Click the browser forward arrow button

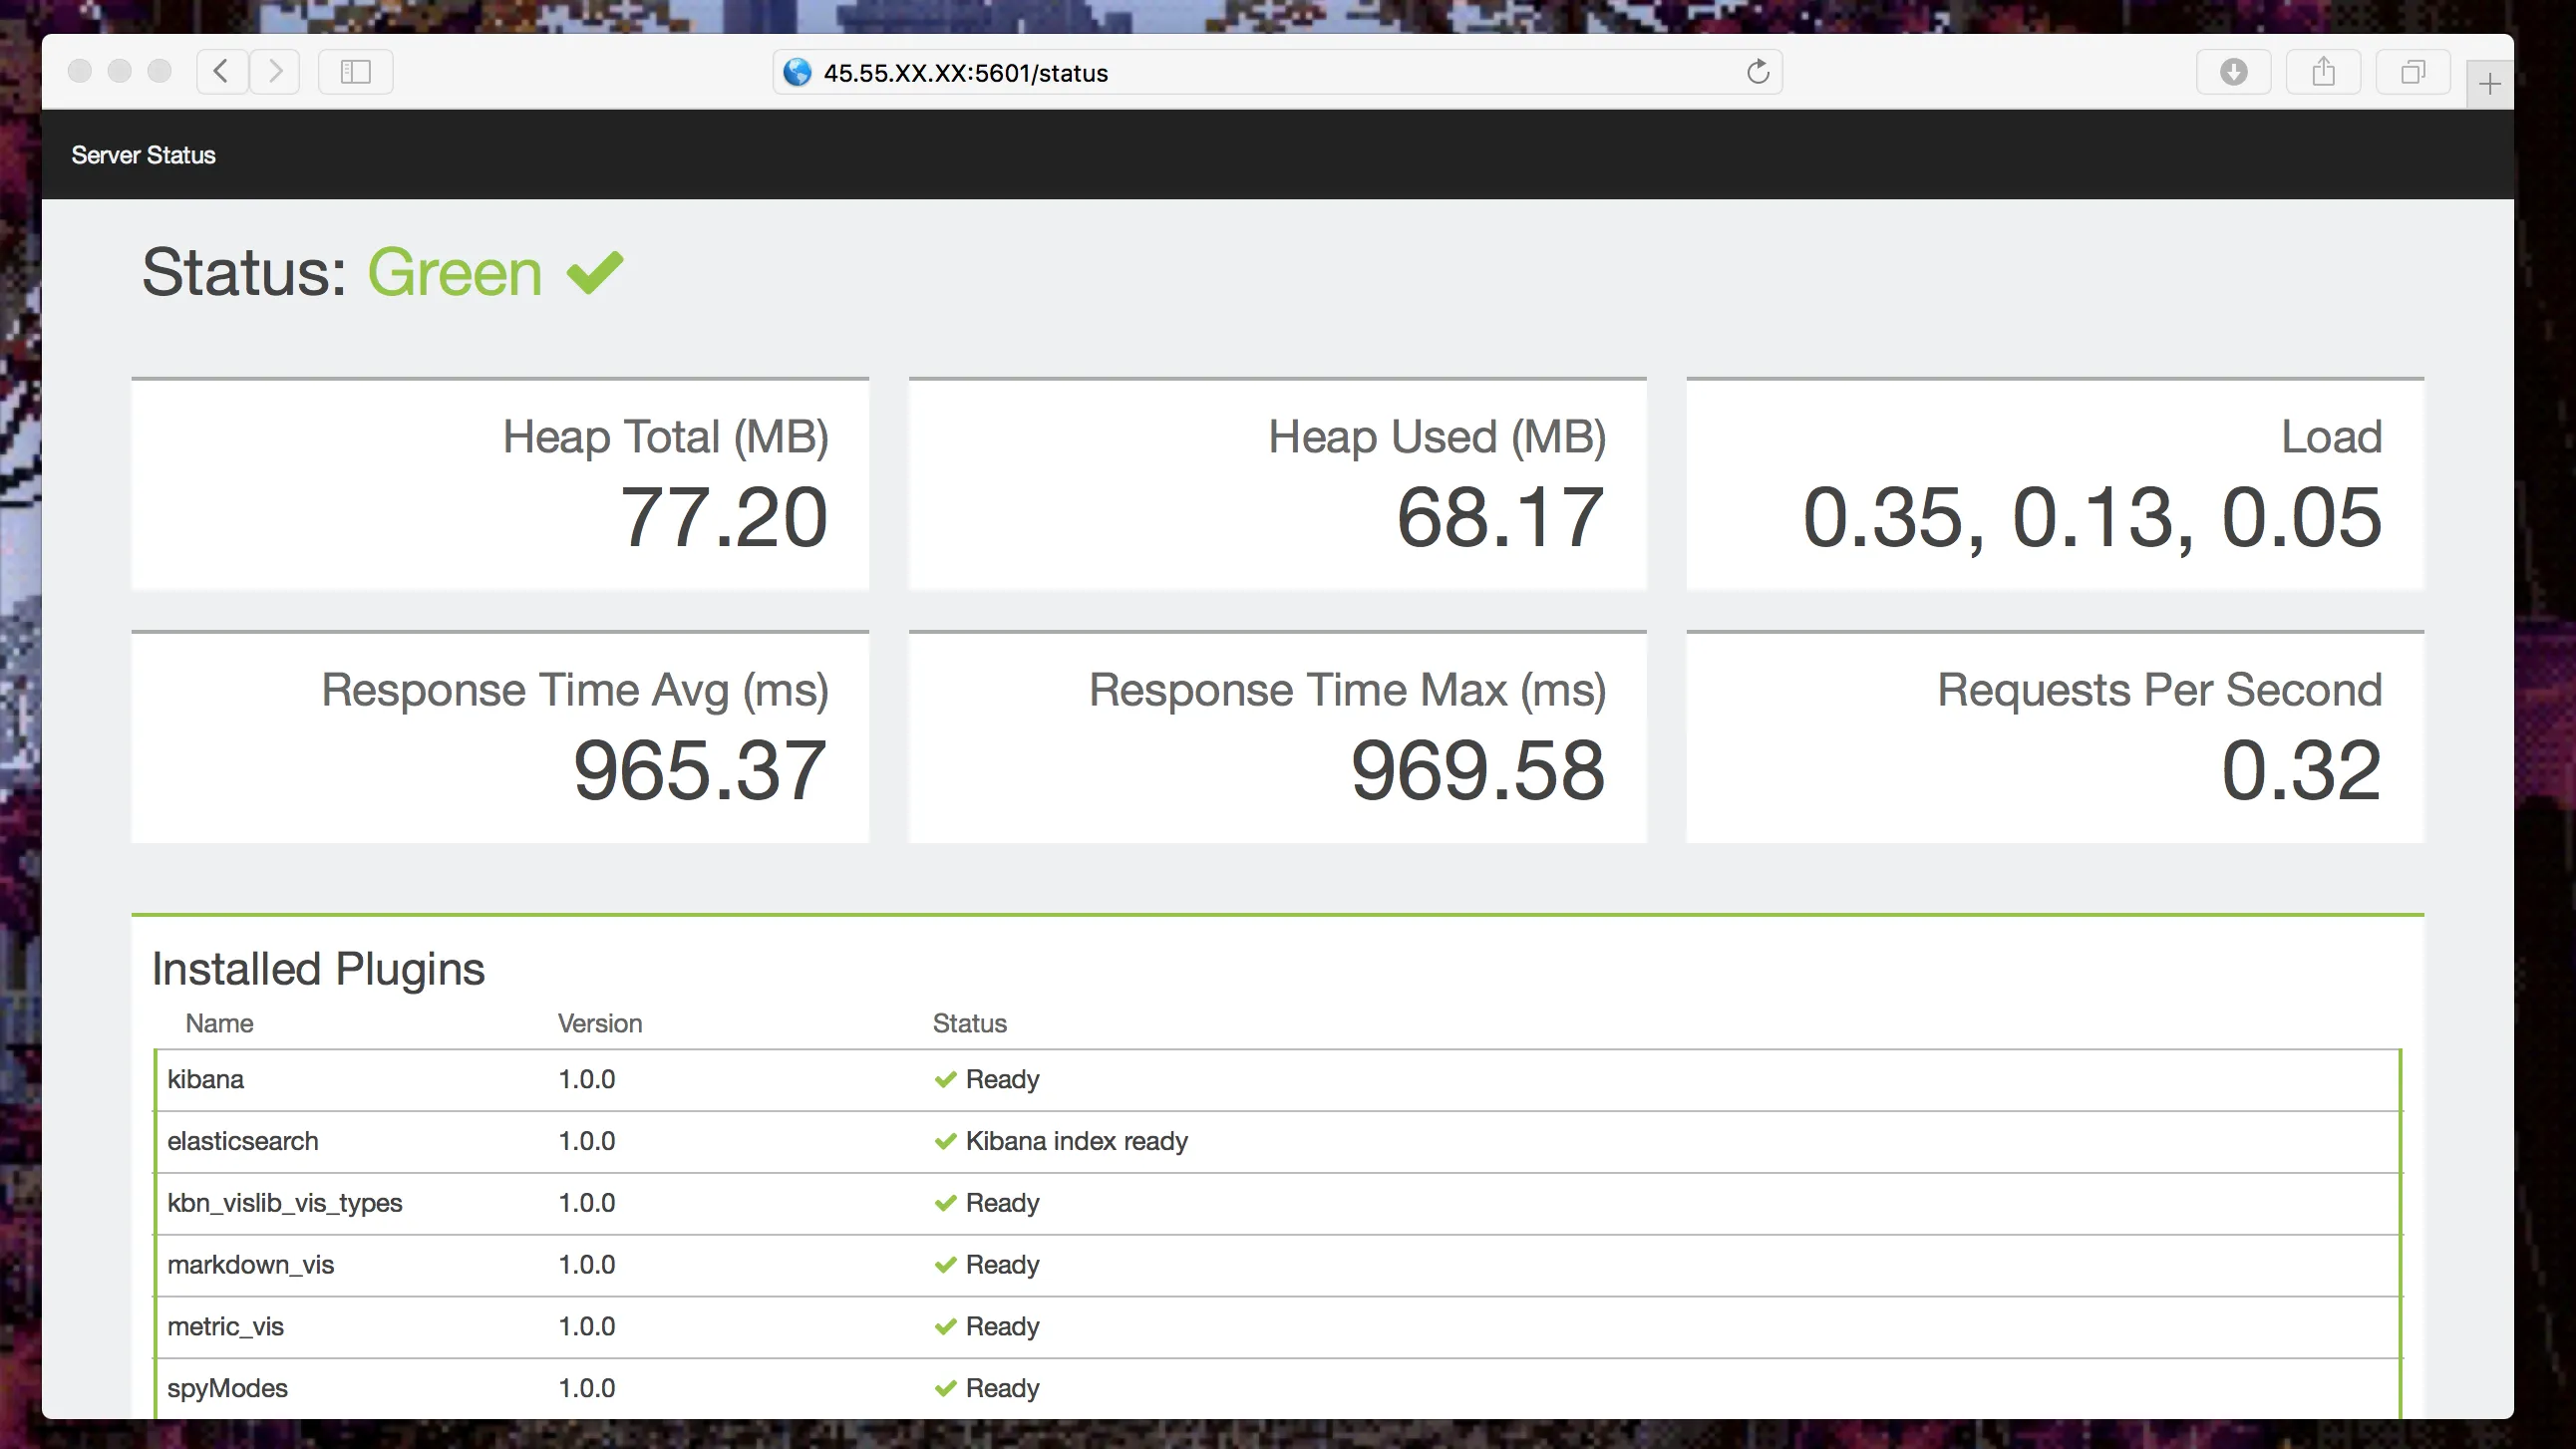point(275,72)
